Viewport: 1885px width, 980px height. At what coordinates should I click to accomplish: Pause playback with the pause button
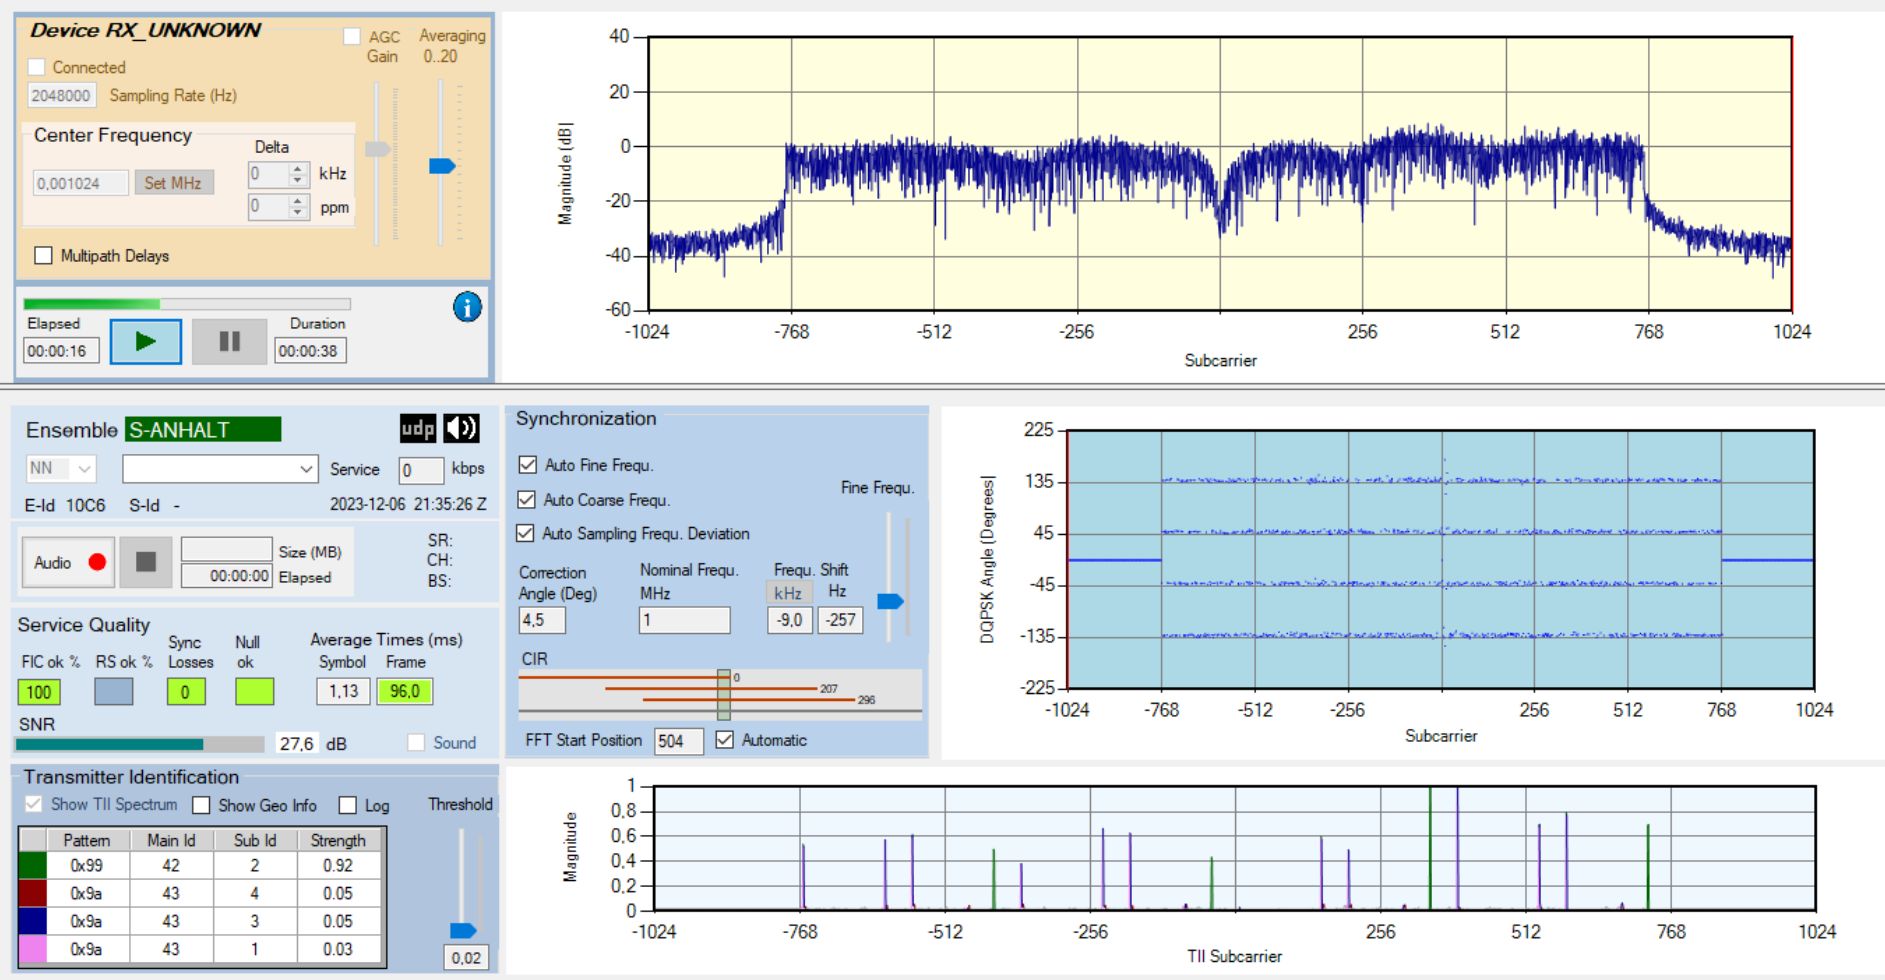[229, 342]
